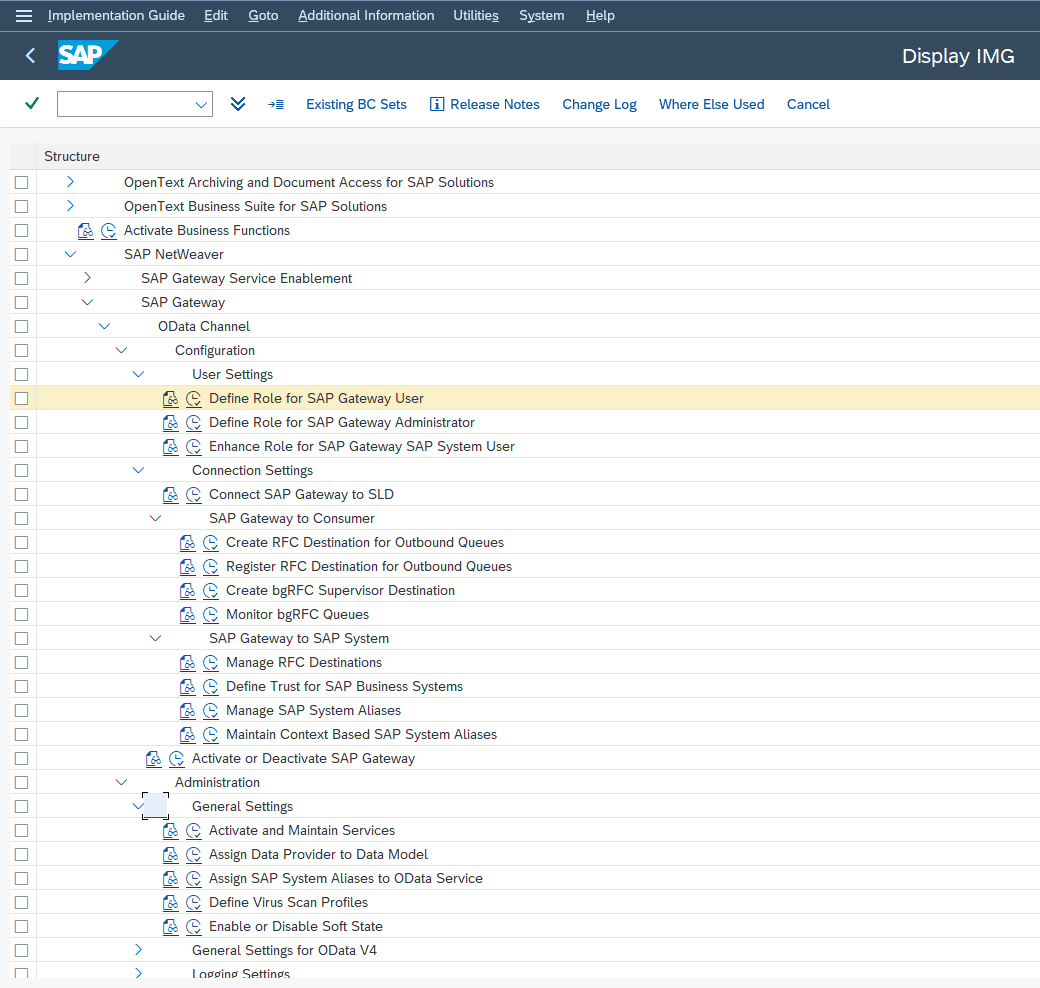This screenshot has height=988, width=1040.
Task: Click the double-chevron expand all icon
Action: tap(238, 103)
